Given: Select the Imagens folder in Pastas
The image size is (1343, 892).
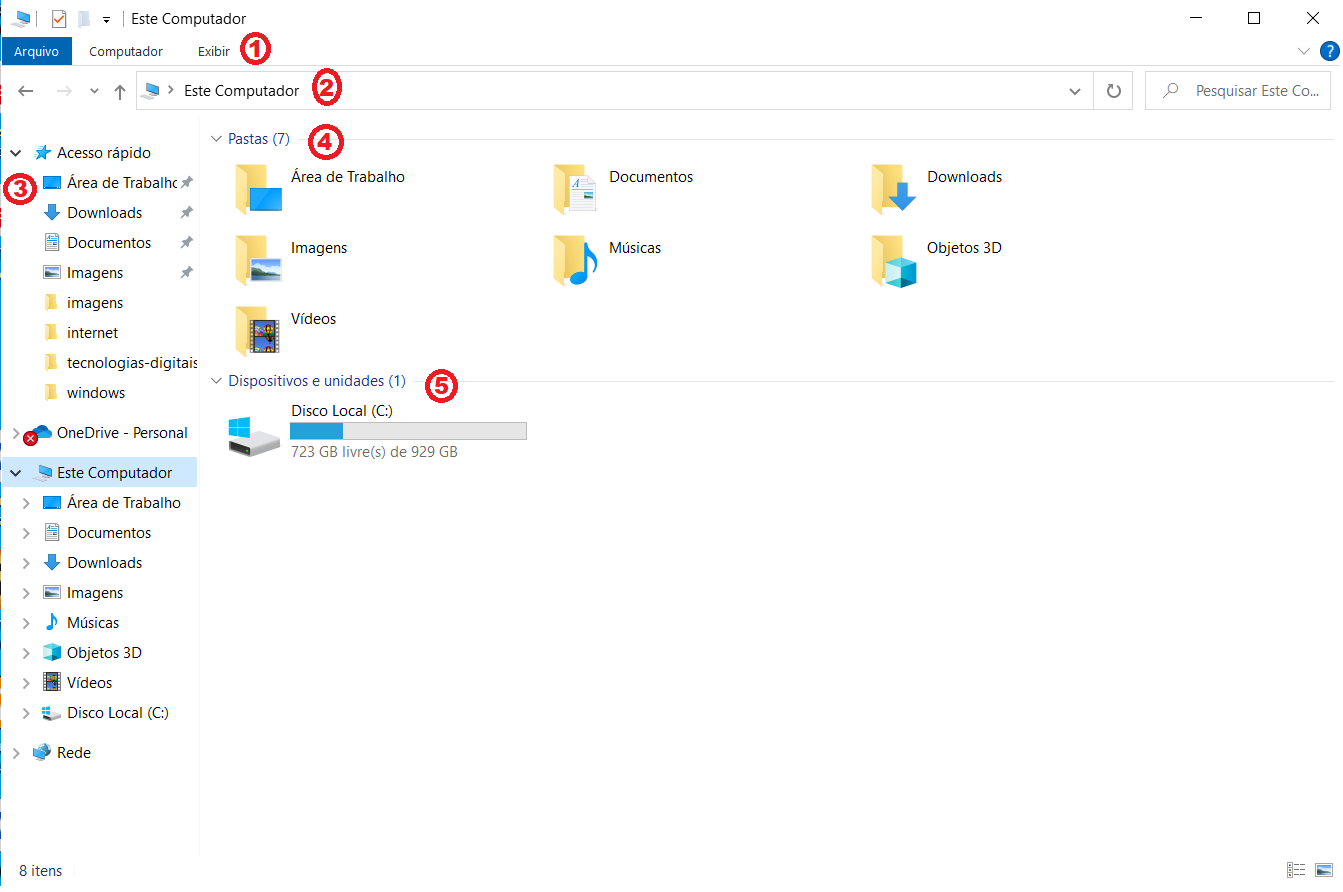Looking at the screenshot, I should [258, 260].
